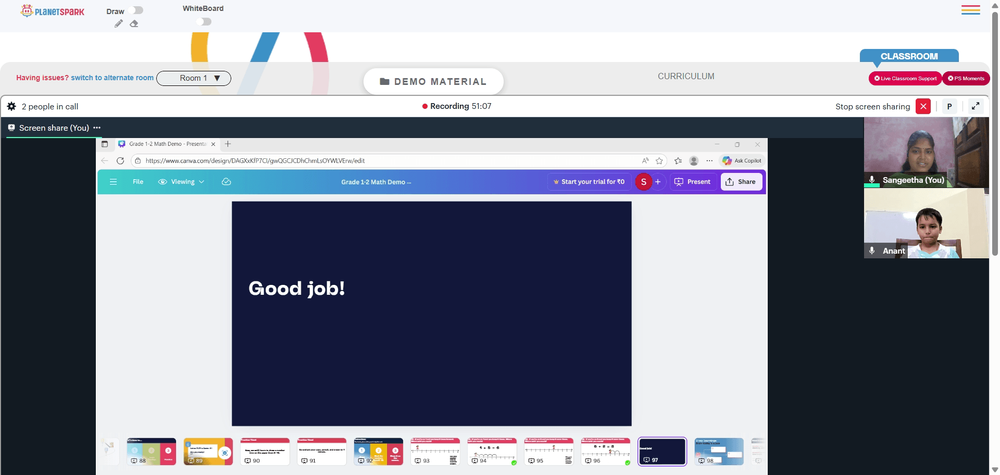Click Start your trial for ₹0
This screenshot has height=475, width=1000.
[x=589, y=182]
